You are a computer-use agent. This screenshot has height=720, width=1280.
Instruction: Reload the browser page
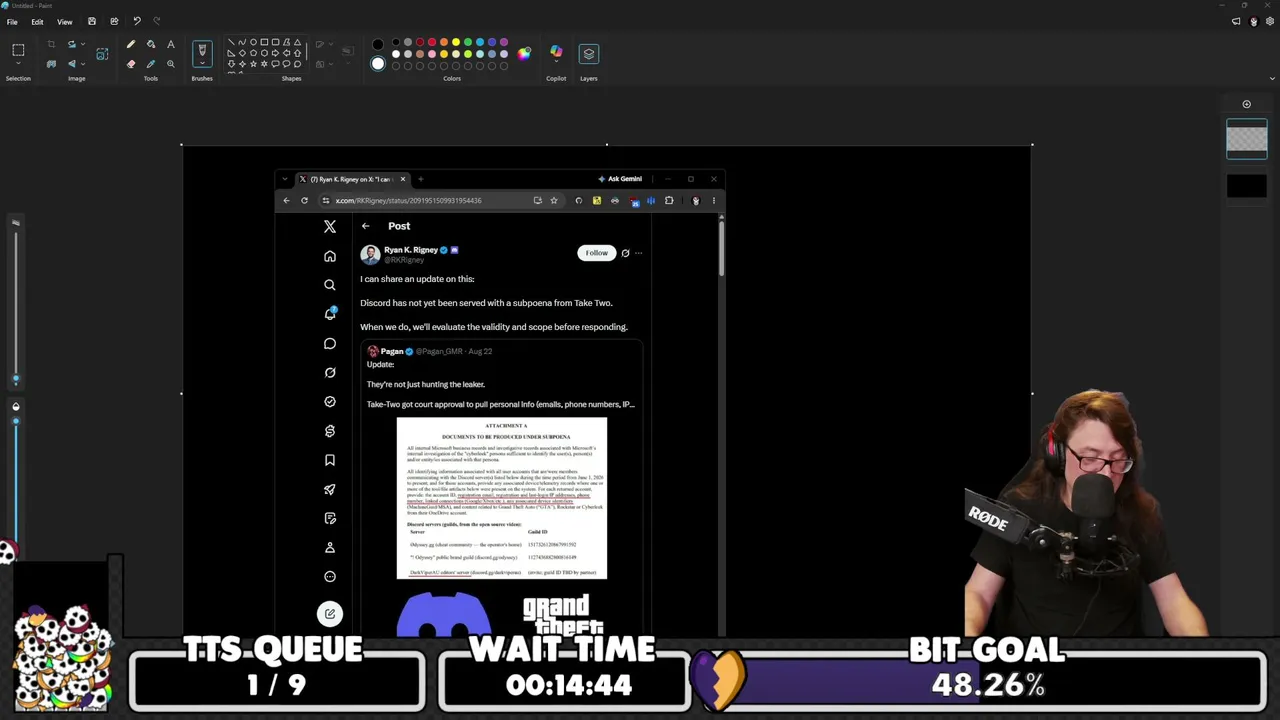[304, 200]
